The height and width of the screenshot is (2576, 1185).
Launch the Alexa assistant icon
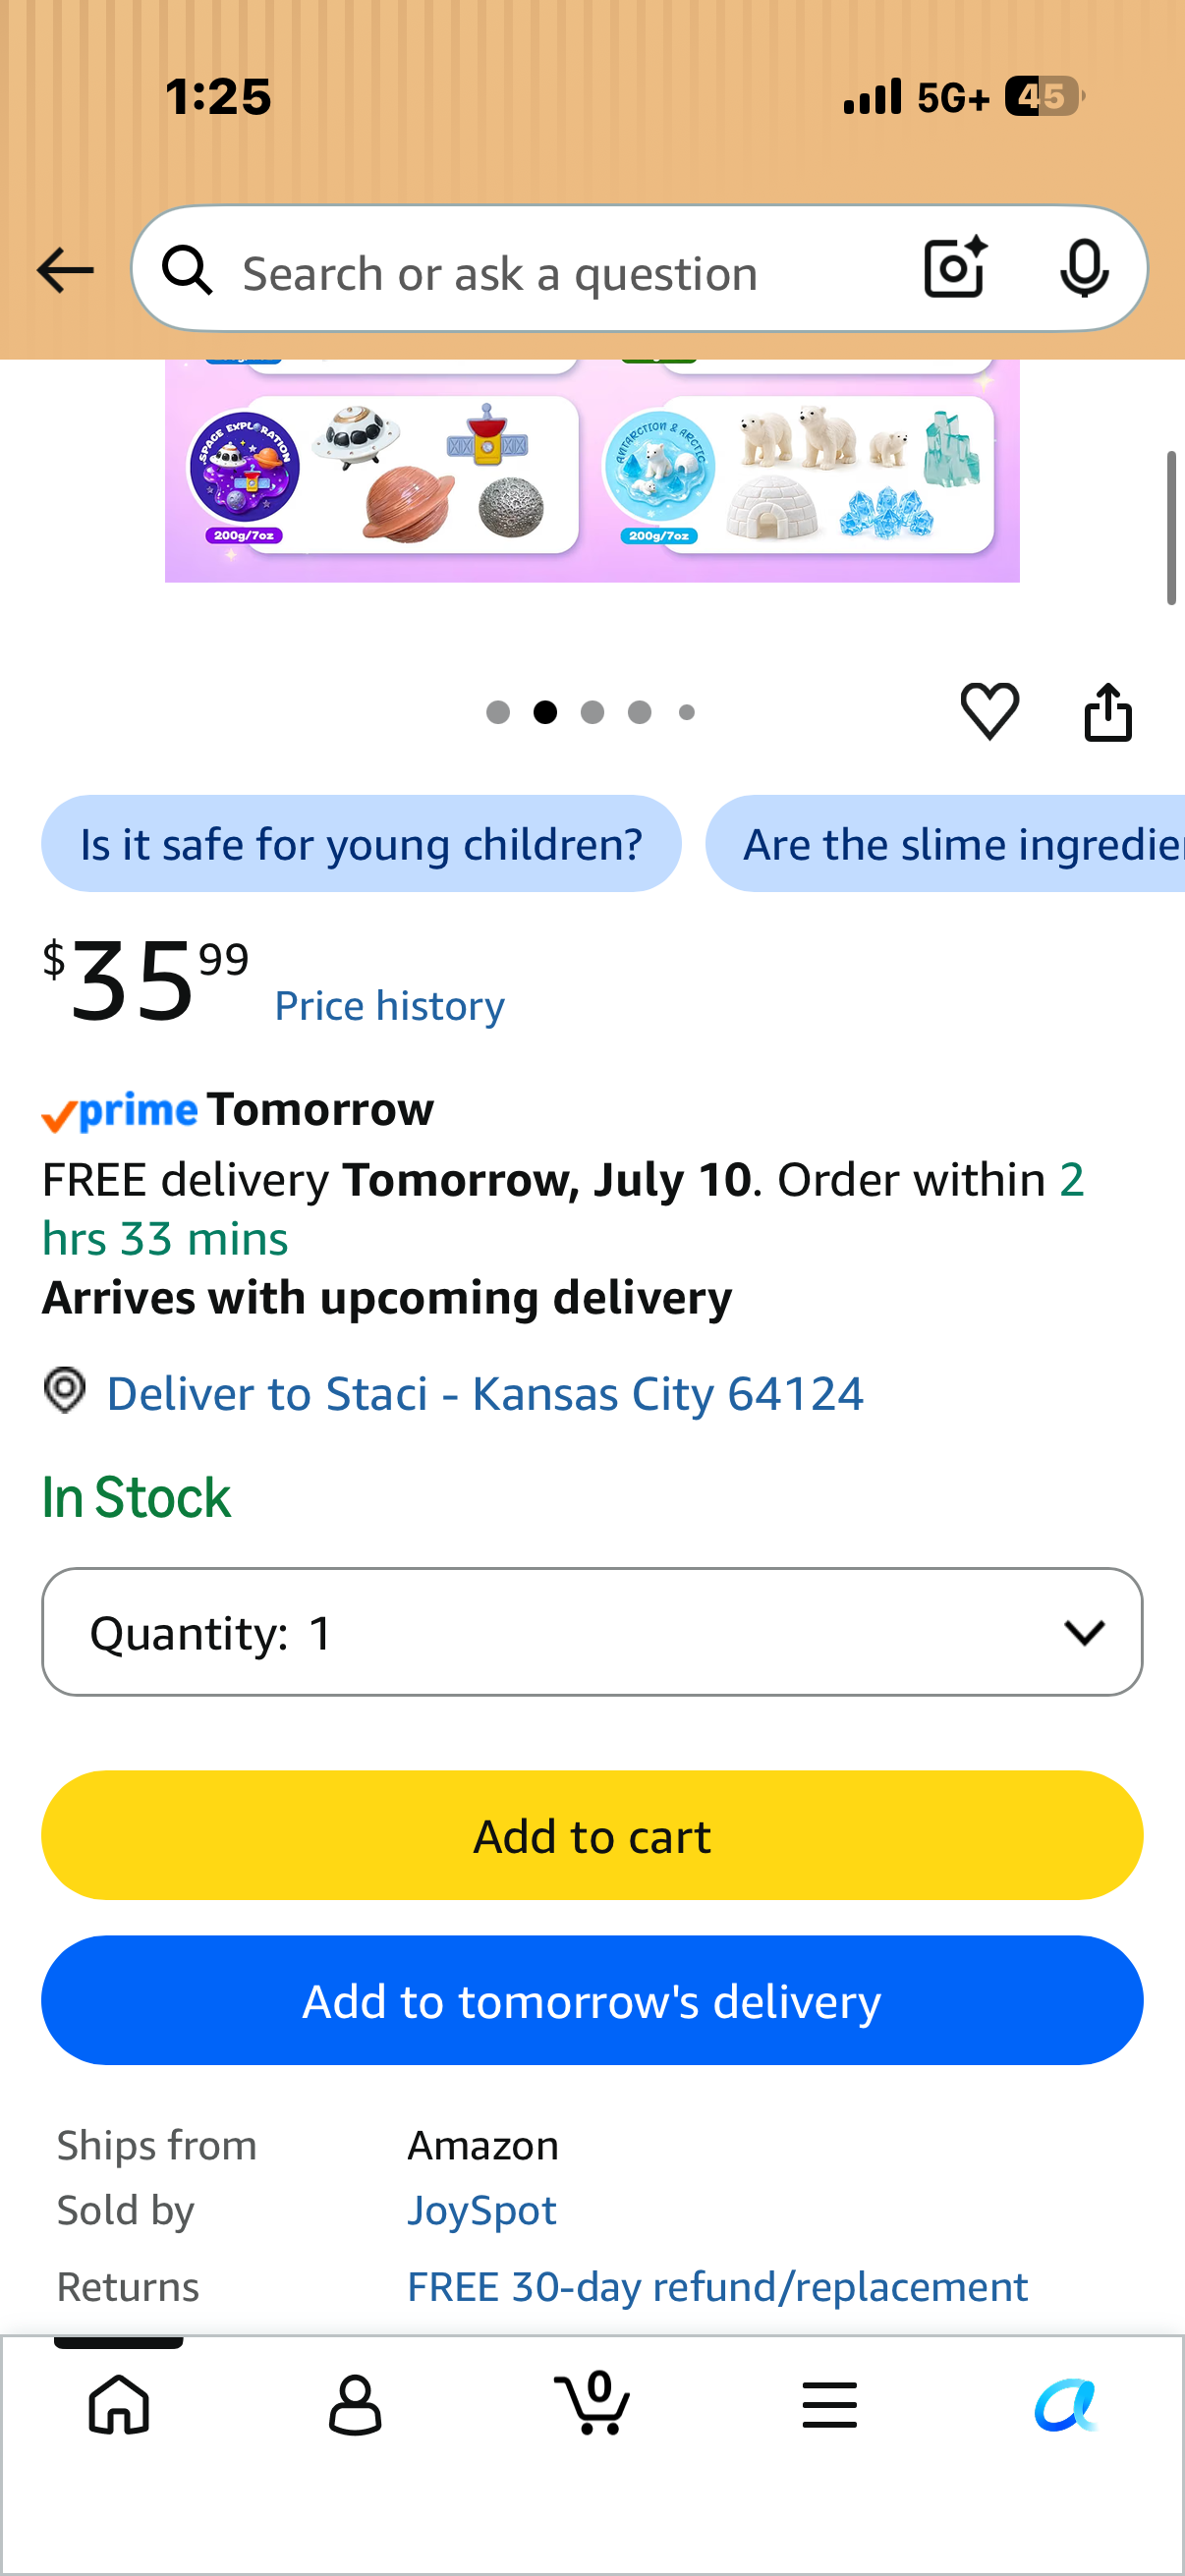click(x=1066, y=2404)
